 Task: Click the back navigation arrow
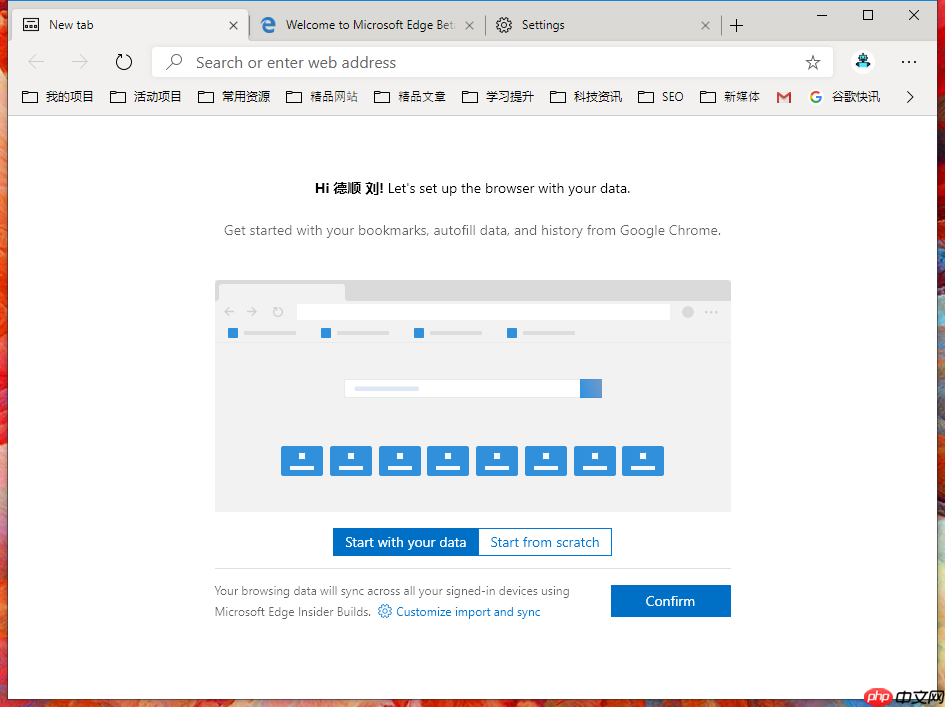[36, 61]
